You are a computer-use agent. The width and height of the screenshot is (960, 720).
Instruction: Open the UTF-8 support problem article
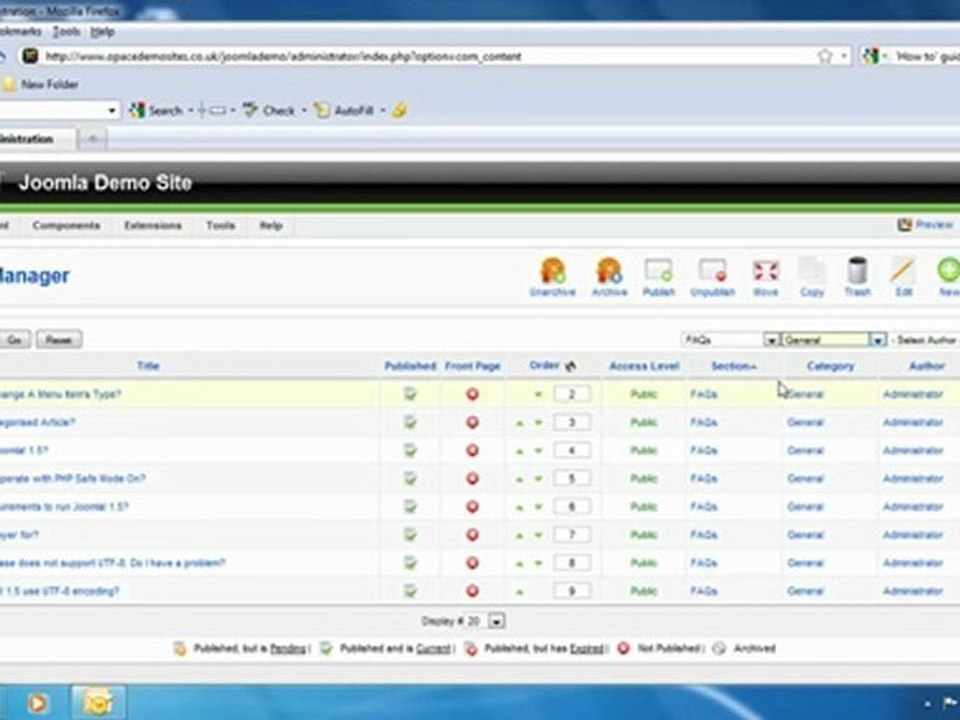point(112,563)
